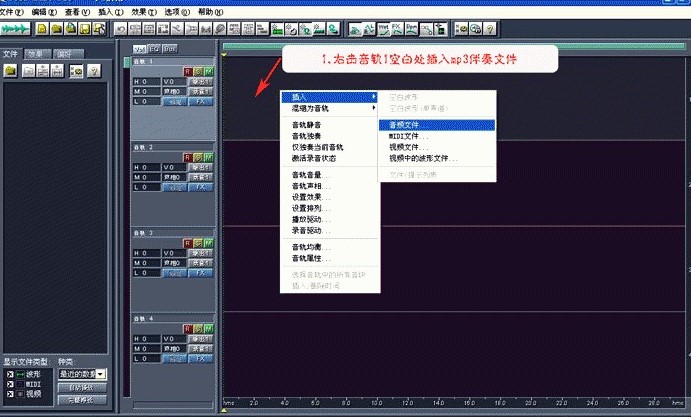Viewport: 691px width, 417px height.
Task: Toggle the 波形 file type checkbox
Action: coord(7,371)
